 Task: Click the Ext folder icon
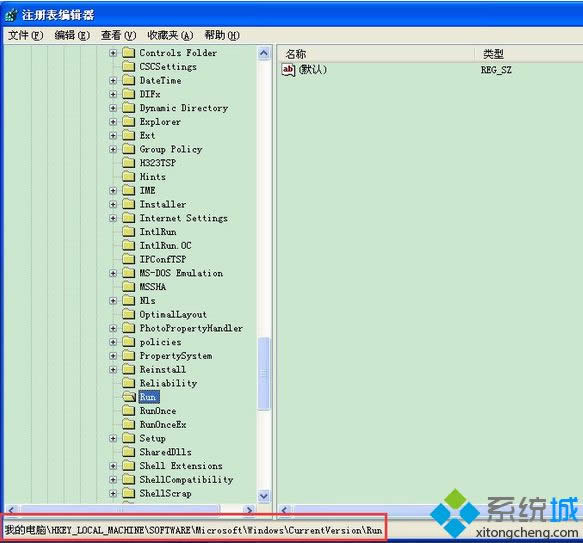129,135
